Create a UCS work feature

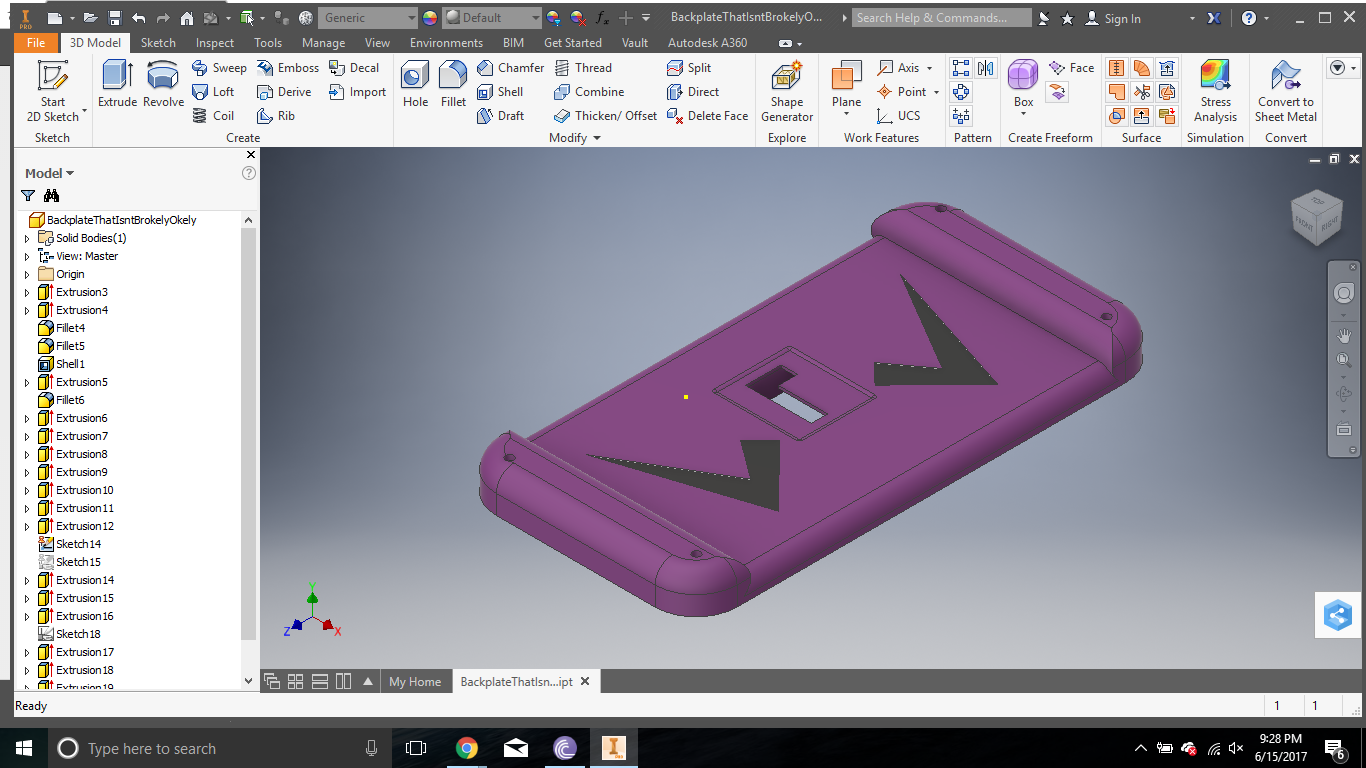click(x=898, y=116)
